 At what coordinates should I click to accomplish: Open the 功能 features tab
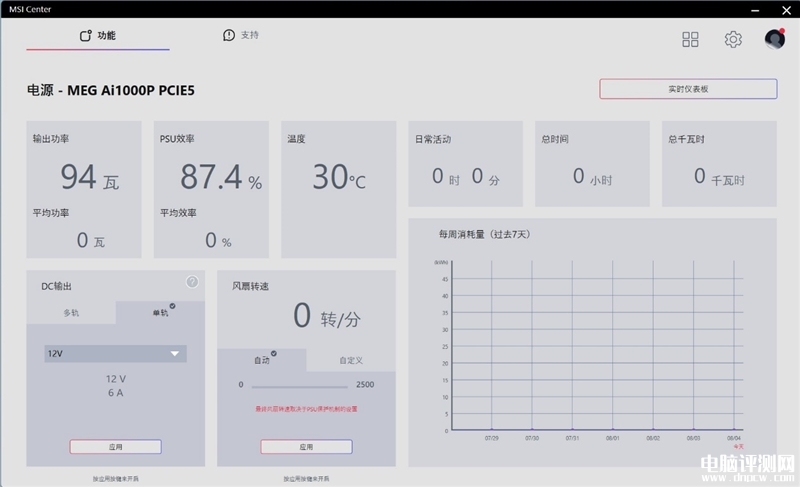[x=98, y=35]
